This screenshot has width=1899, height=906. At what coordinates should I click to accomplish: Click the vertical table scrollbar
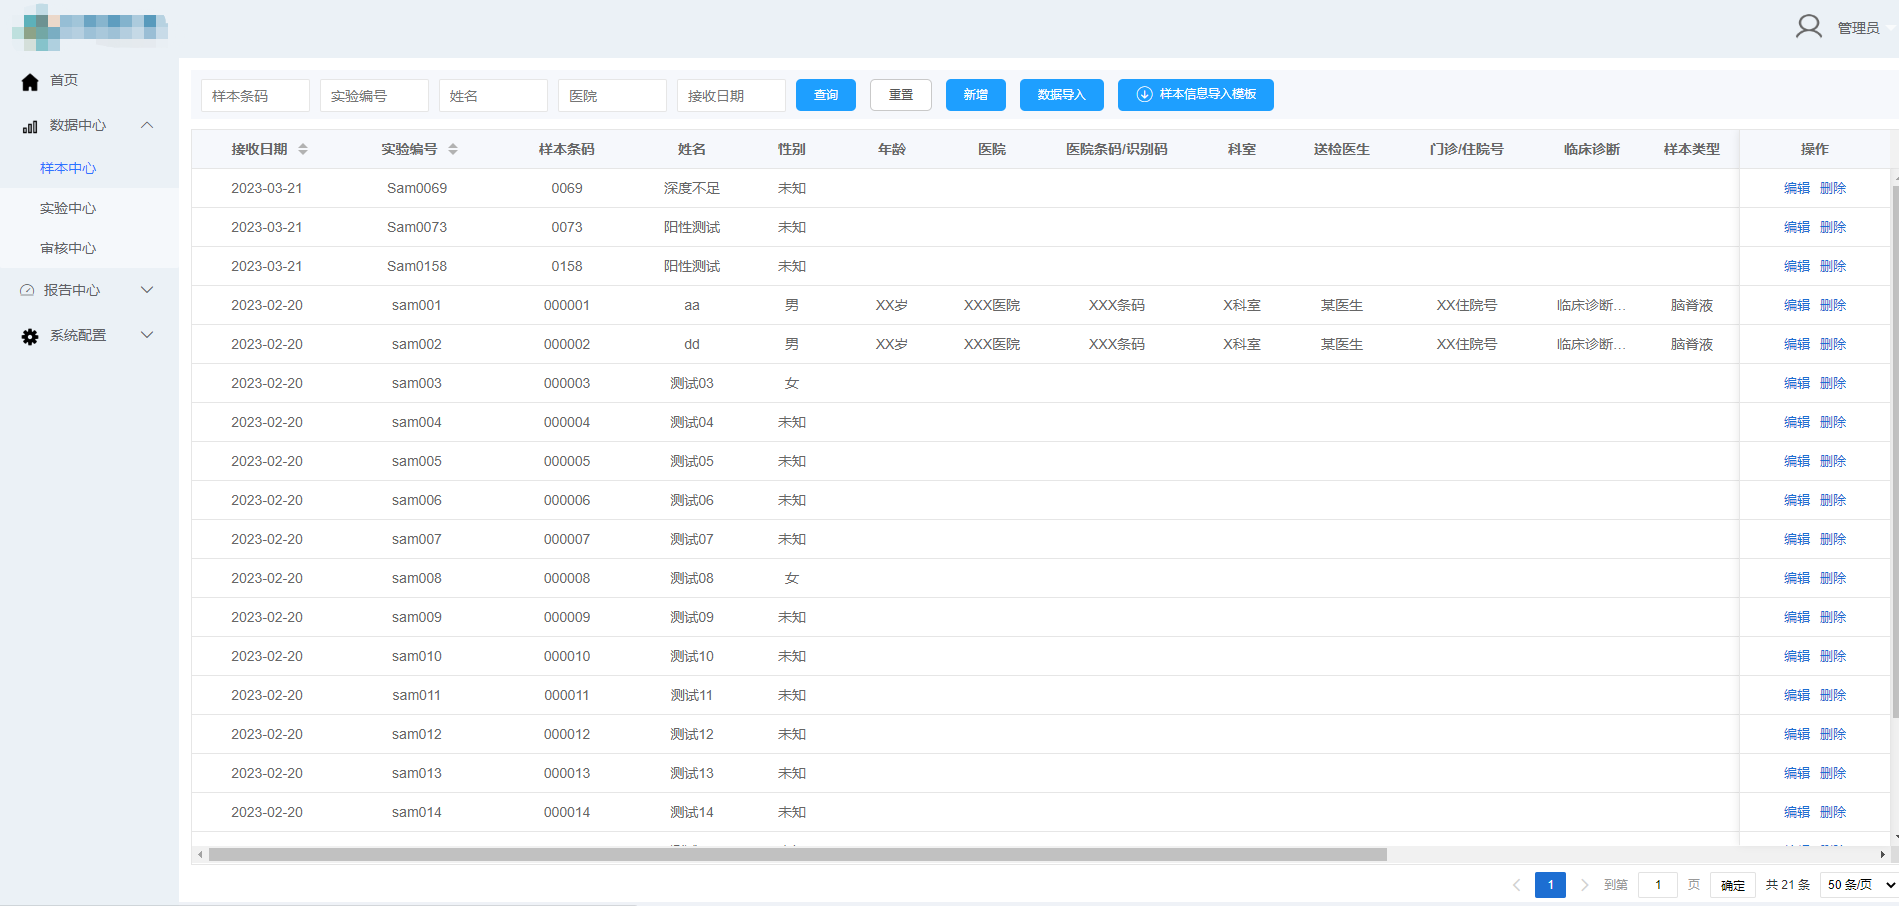[x=1895, y=452]
